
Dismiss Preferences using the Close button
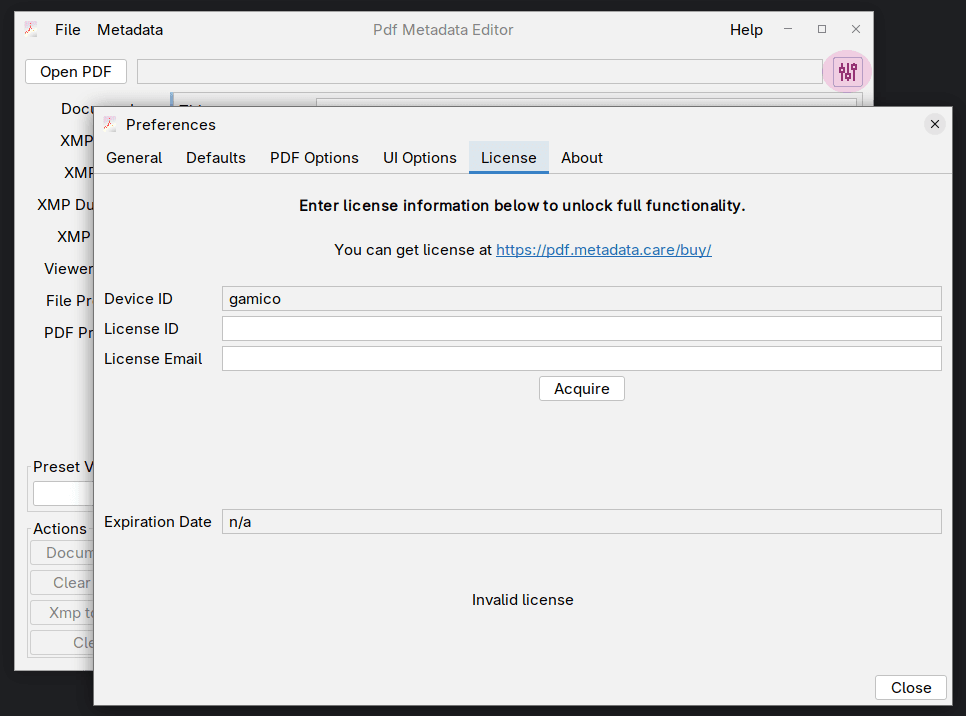coord(910,687)
